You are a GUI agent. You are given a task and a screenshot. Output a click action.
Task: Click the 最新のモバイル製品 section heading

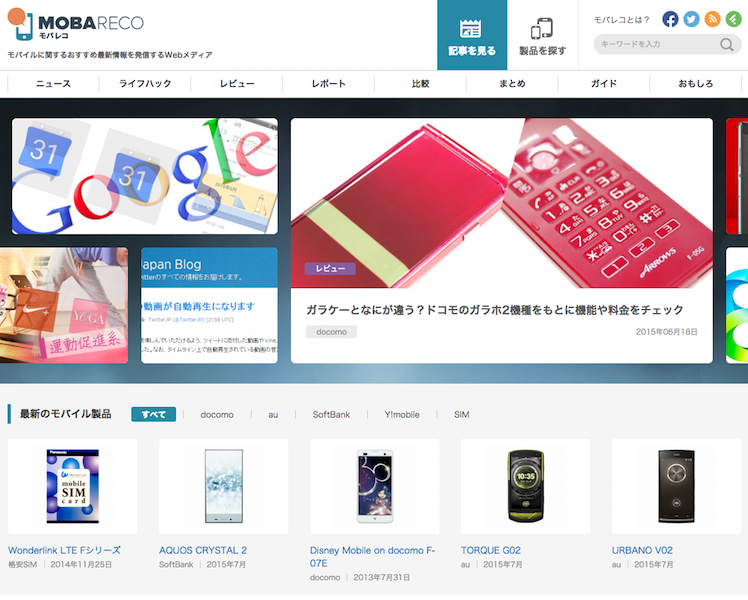65,414
